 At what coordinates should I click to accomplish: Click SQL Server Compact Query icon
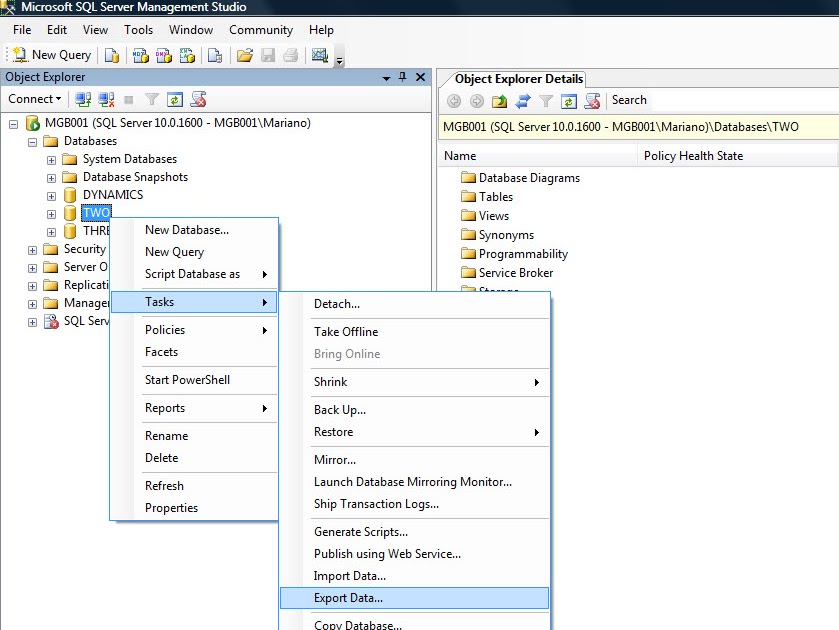point(215,55)
